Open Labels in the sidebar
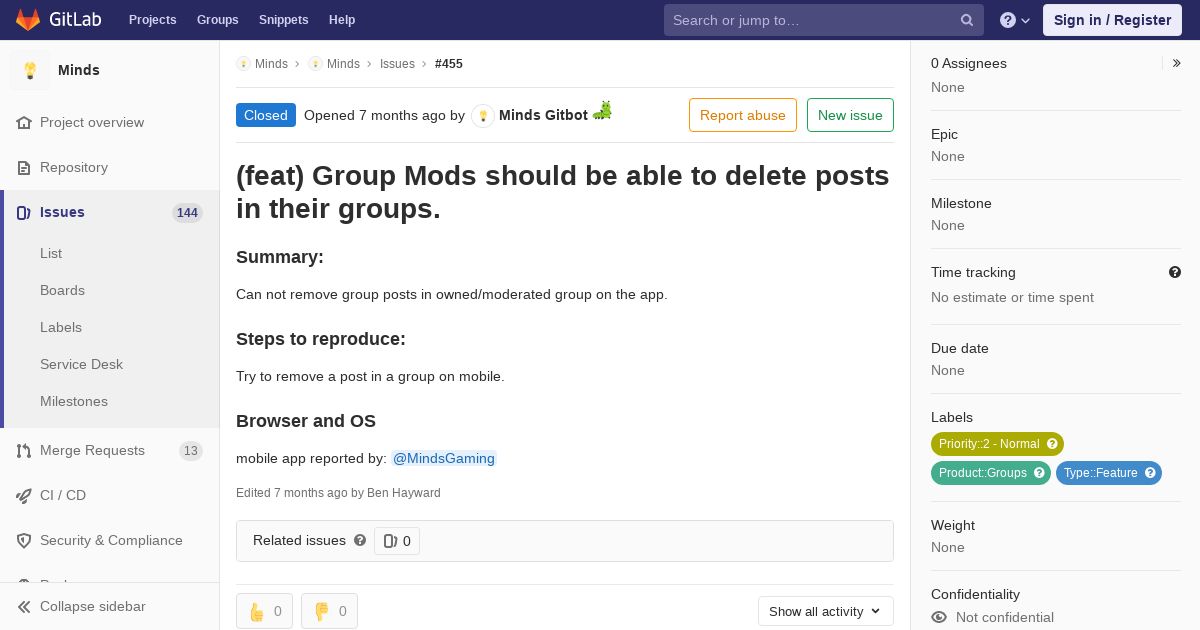This screenshot has height=630, width=1200. (61, 328)
